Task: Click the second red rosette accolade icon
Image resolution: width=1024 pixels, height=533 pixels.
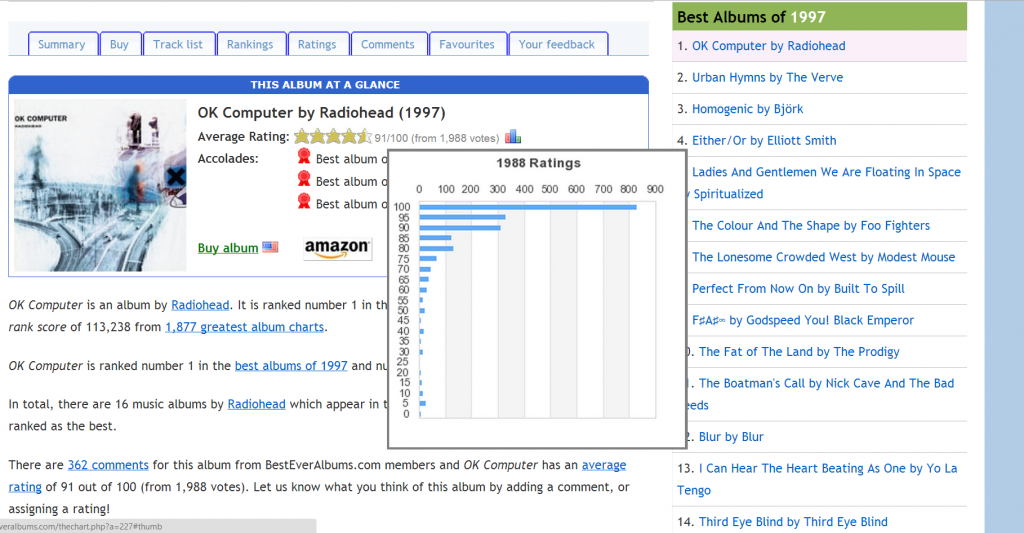Action: (304, 180)
